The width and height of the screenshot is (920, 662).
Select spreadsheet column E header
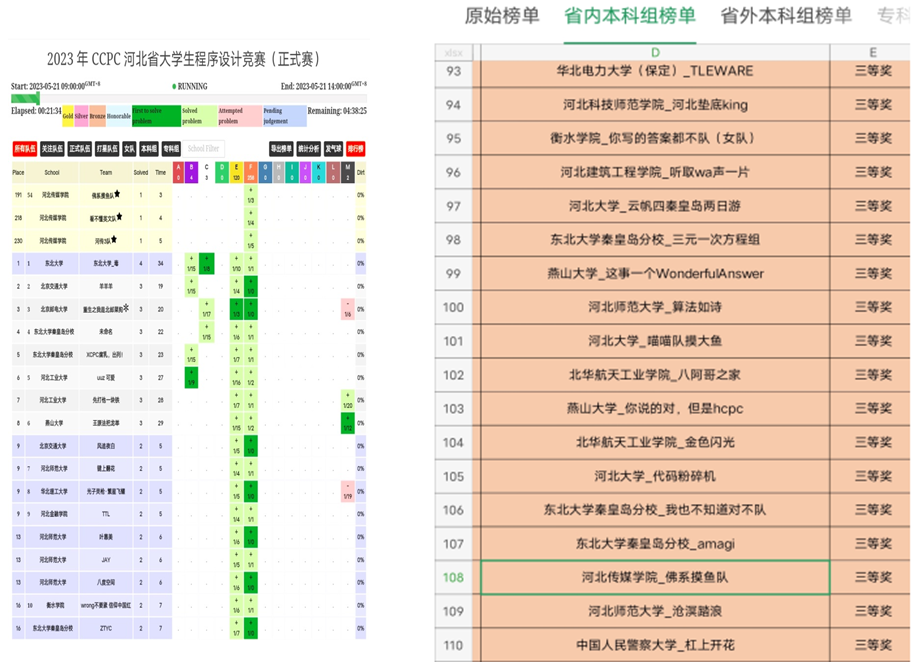tap(871, 52)
